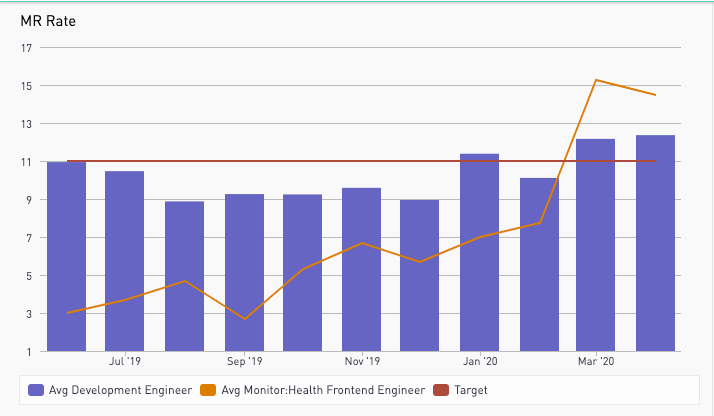Click the purple Avg Development Engineer legend swatch
Screen dimensions: 714x416
coord(37,390)
